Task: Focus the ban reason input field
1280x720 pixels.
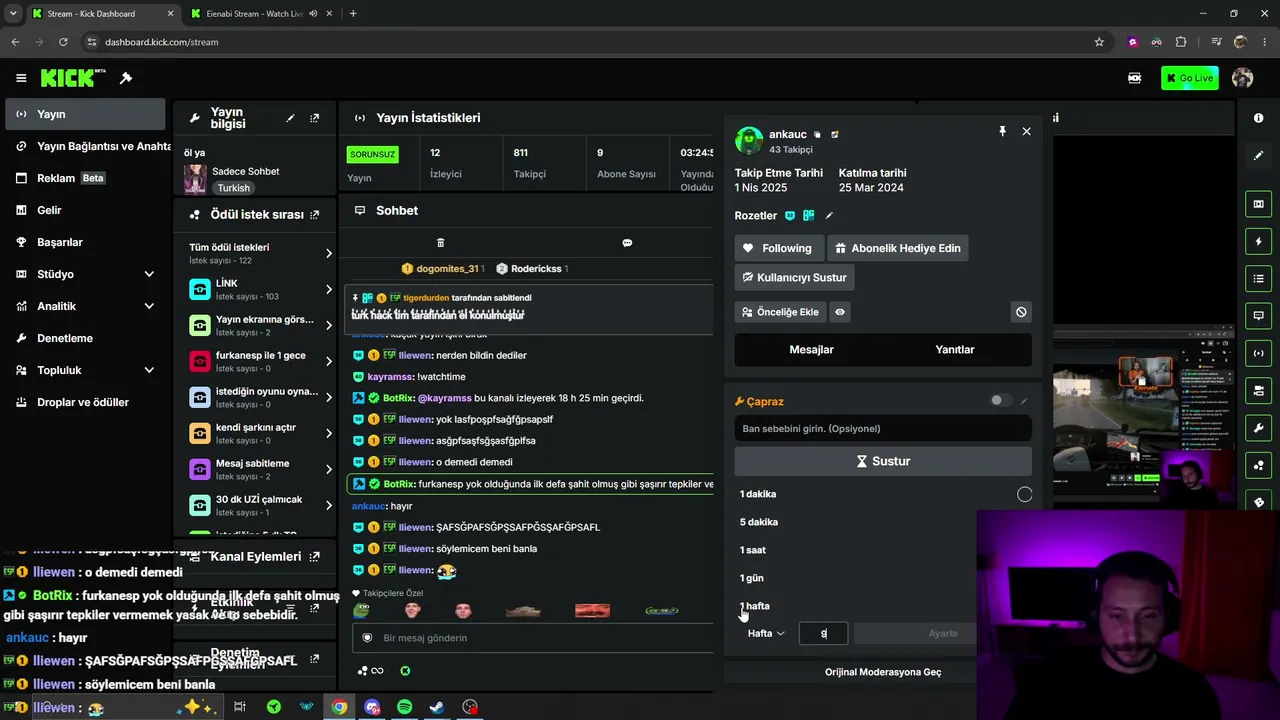Action: pos(883,429)
